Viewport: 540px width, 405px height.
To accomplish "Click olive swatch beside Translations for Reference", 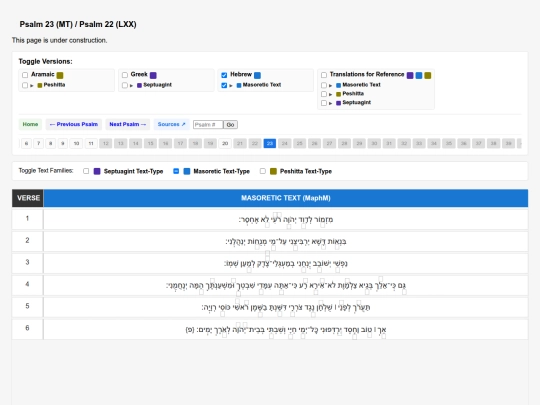I will coord(428,75).
